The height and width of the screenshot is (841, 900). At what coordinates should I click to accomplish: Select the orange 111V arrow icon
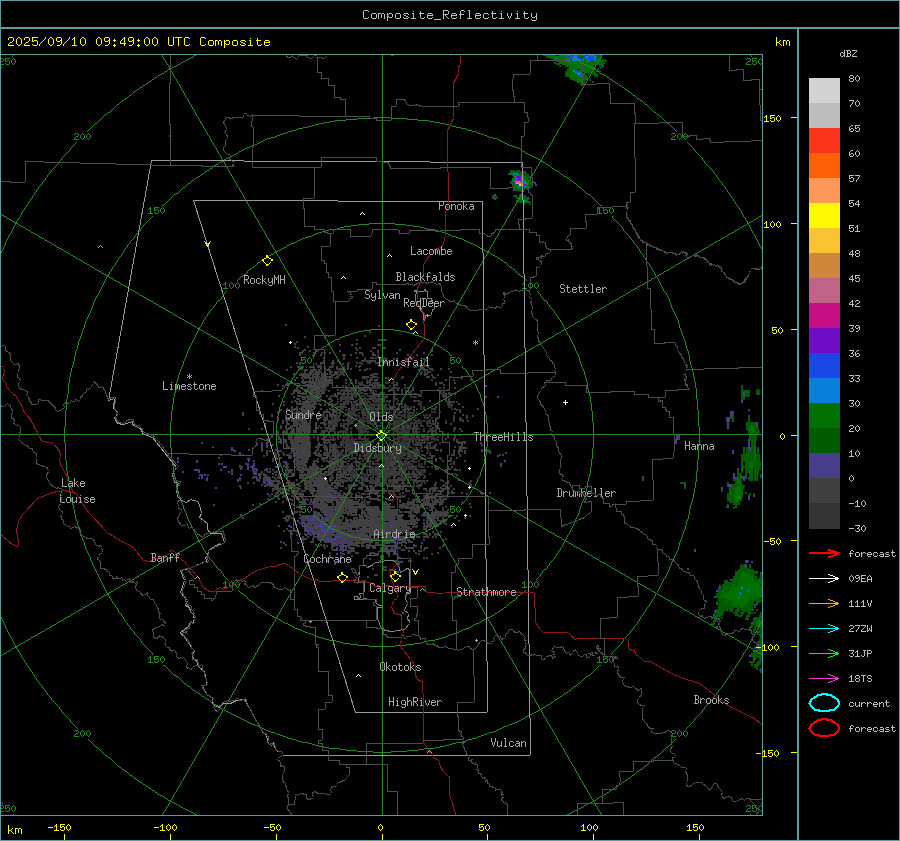click(x=824, y=603)
